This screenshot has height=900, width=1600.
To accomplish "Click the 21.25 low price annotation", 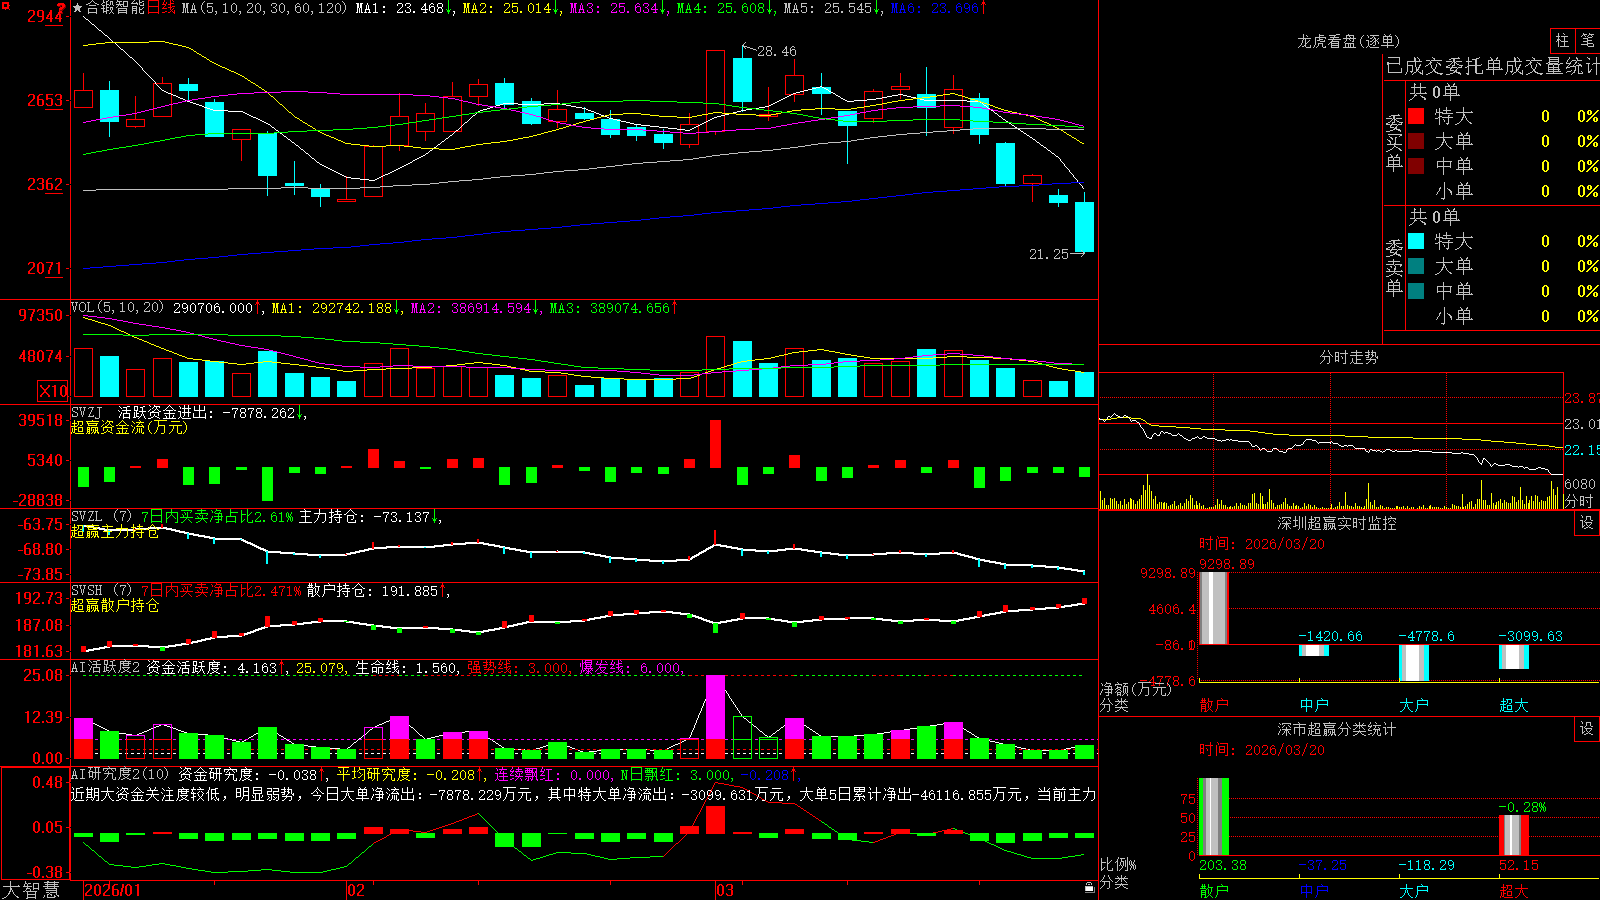I will (x=1049, y=254).
